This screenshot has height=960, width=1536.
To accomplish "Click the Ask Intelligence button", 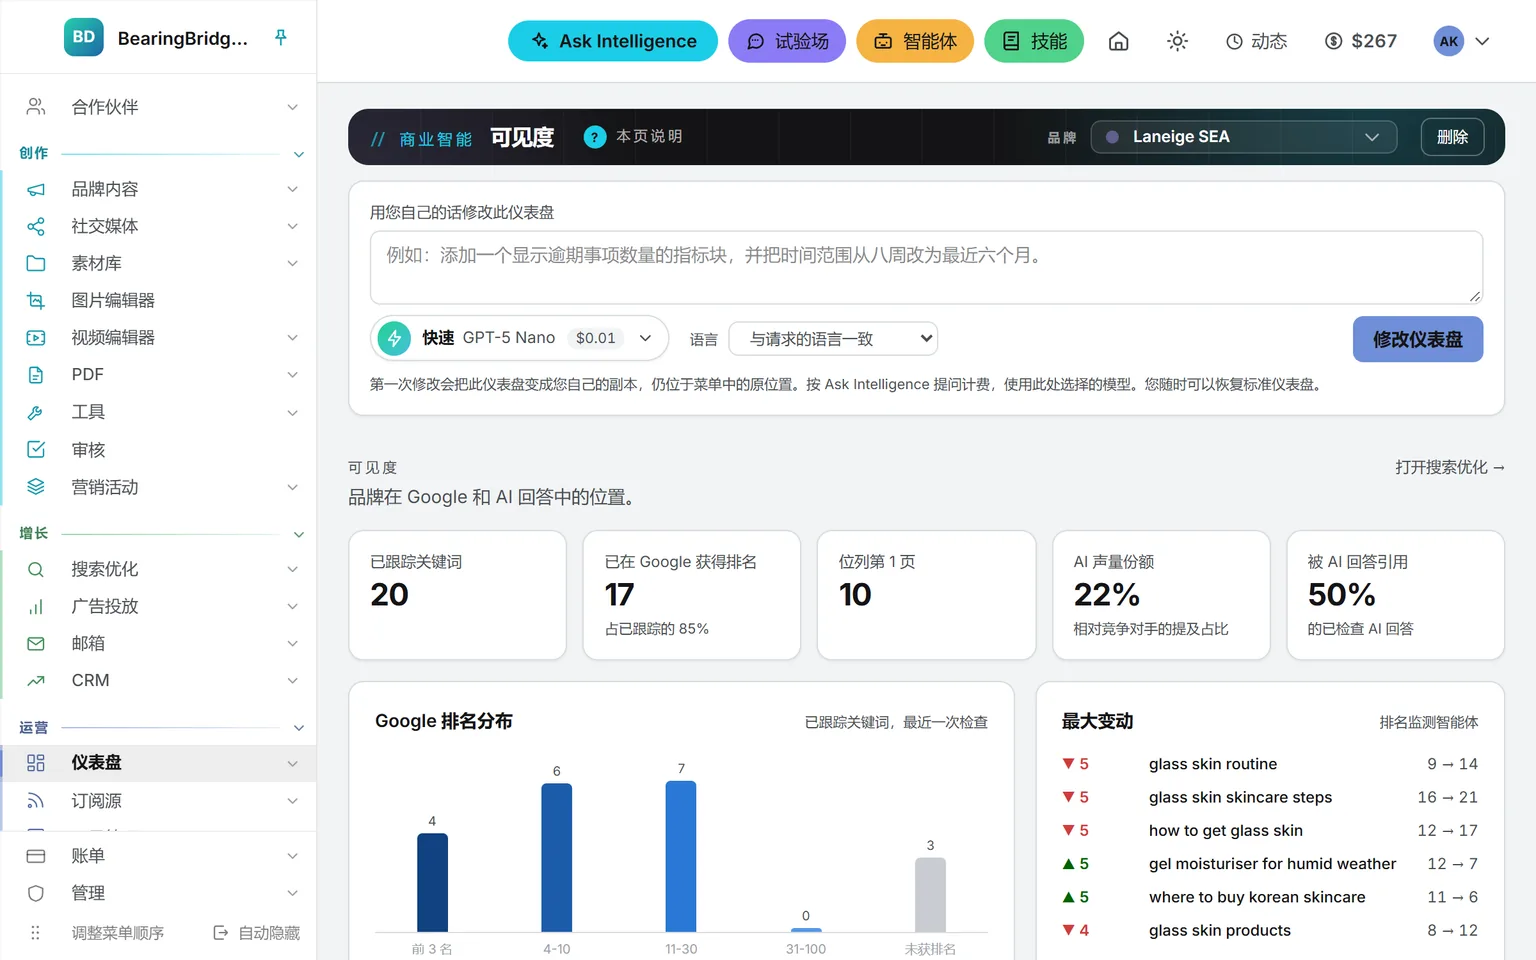I will click(613, 41).
